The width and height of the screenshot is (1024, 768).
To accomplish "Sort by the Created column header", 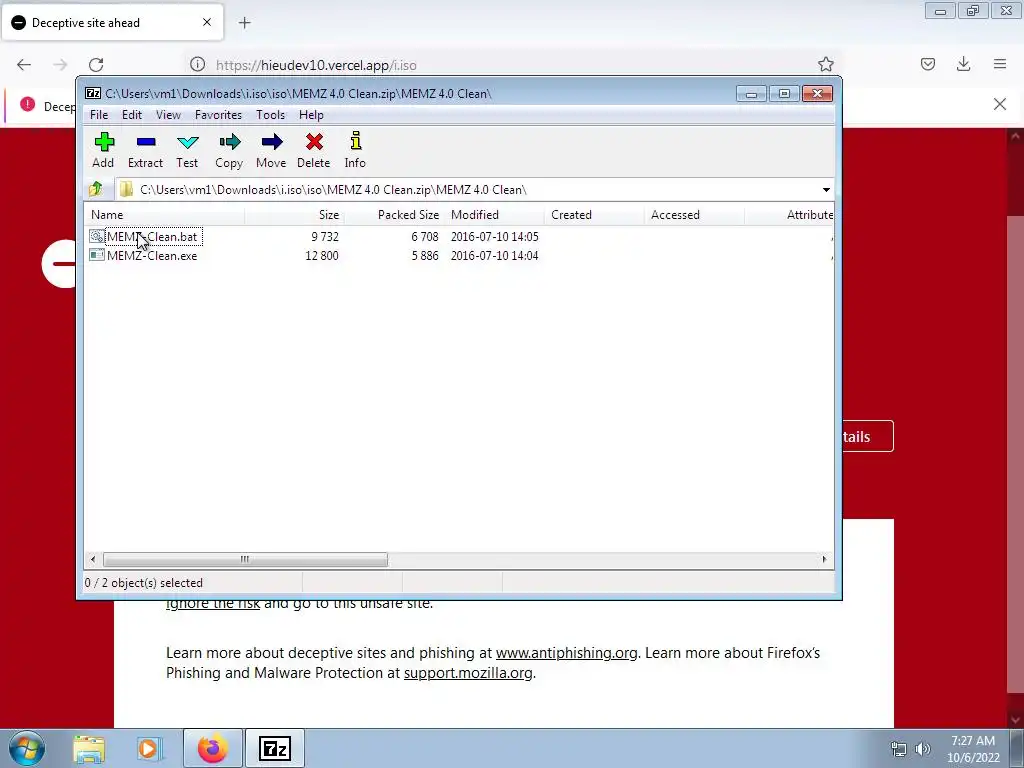I will (x=594, y=215).
